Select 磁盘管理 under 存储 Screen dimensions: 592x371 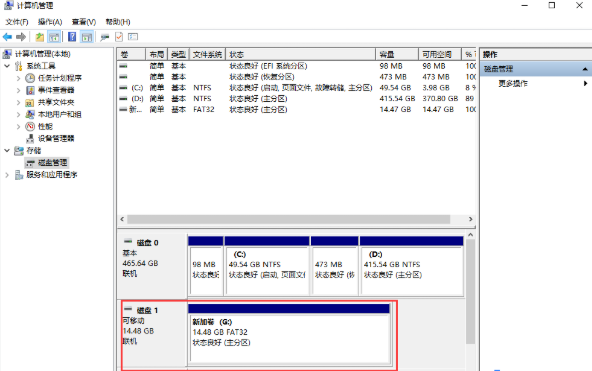52,163
